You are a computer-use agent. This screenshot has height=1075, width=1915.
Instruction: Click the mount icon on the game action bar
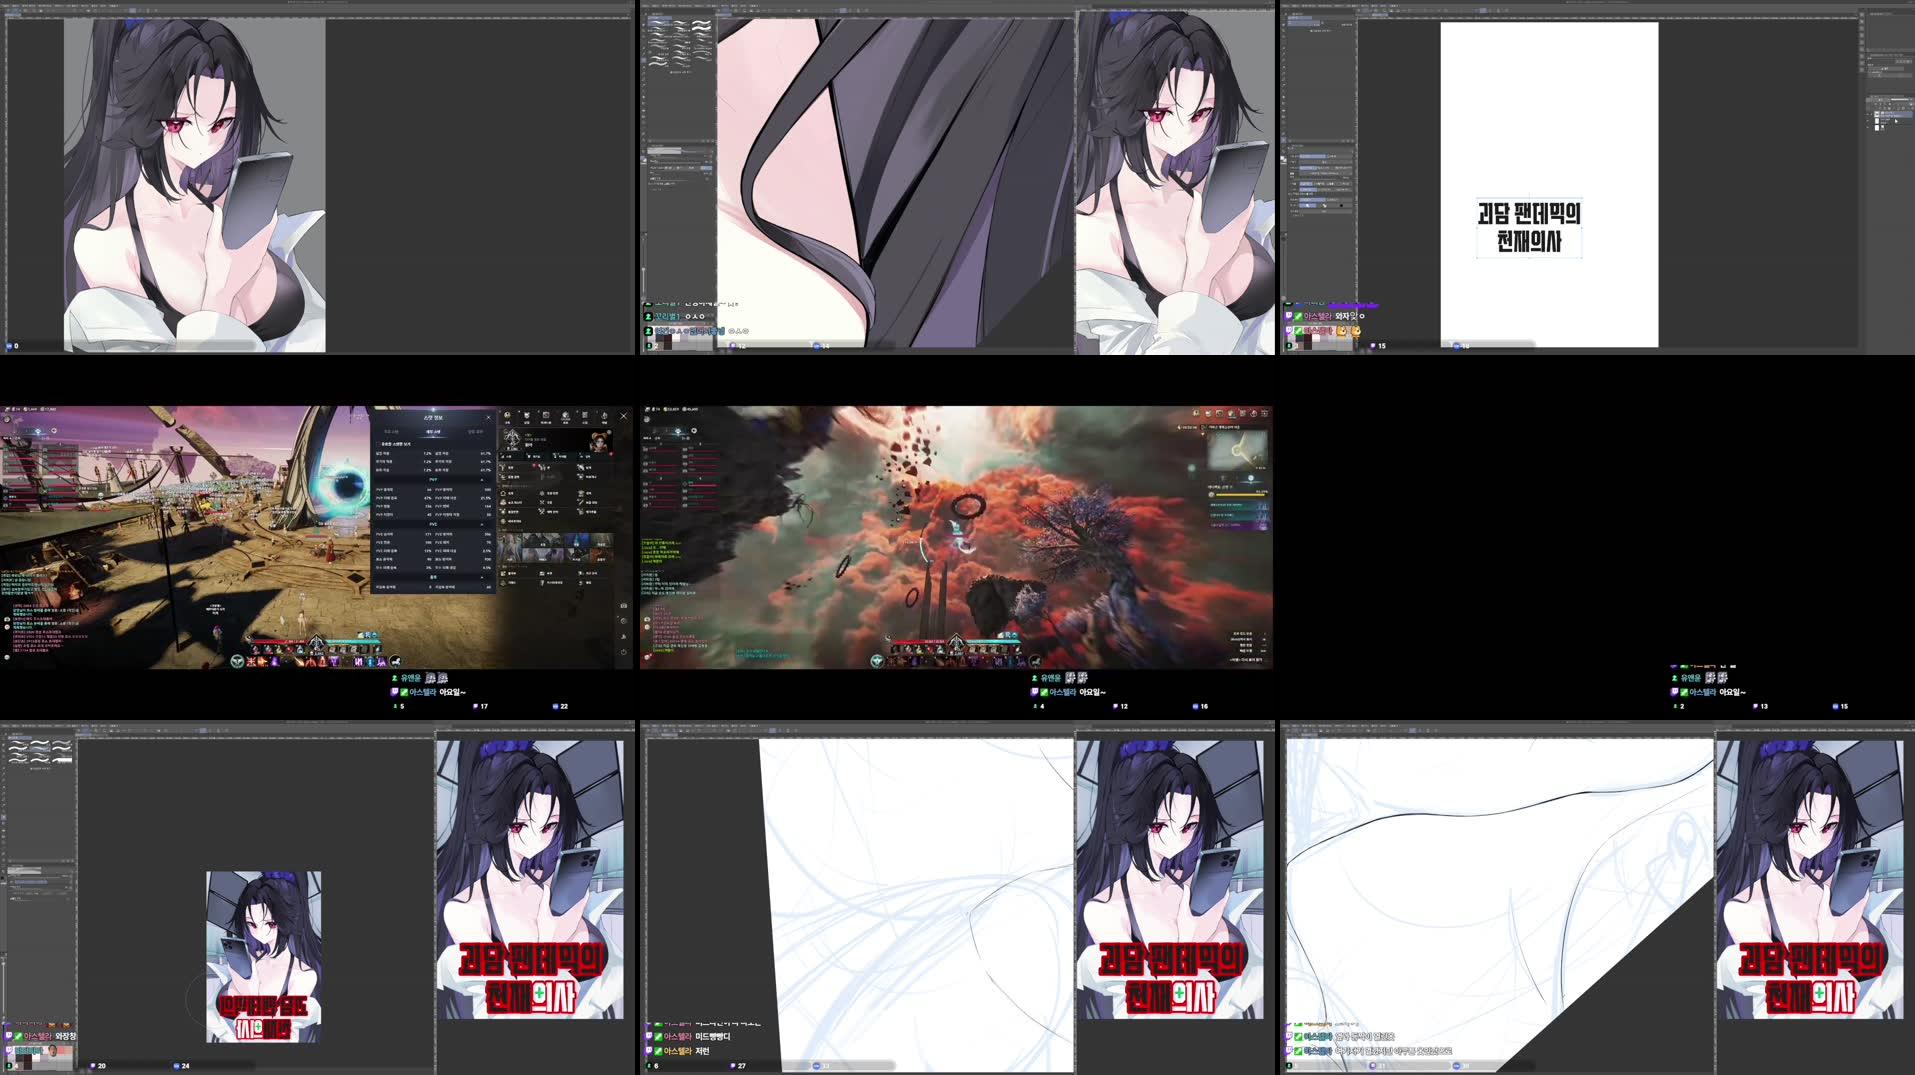click(395, 662)
